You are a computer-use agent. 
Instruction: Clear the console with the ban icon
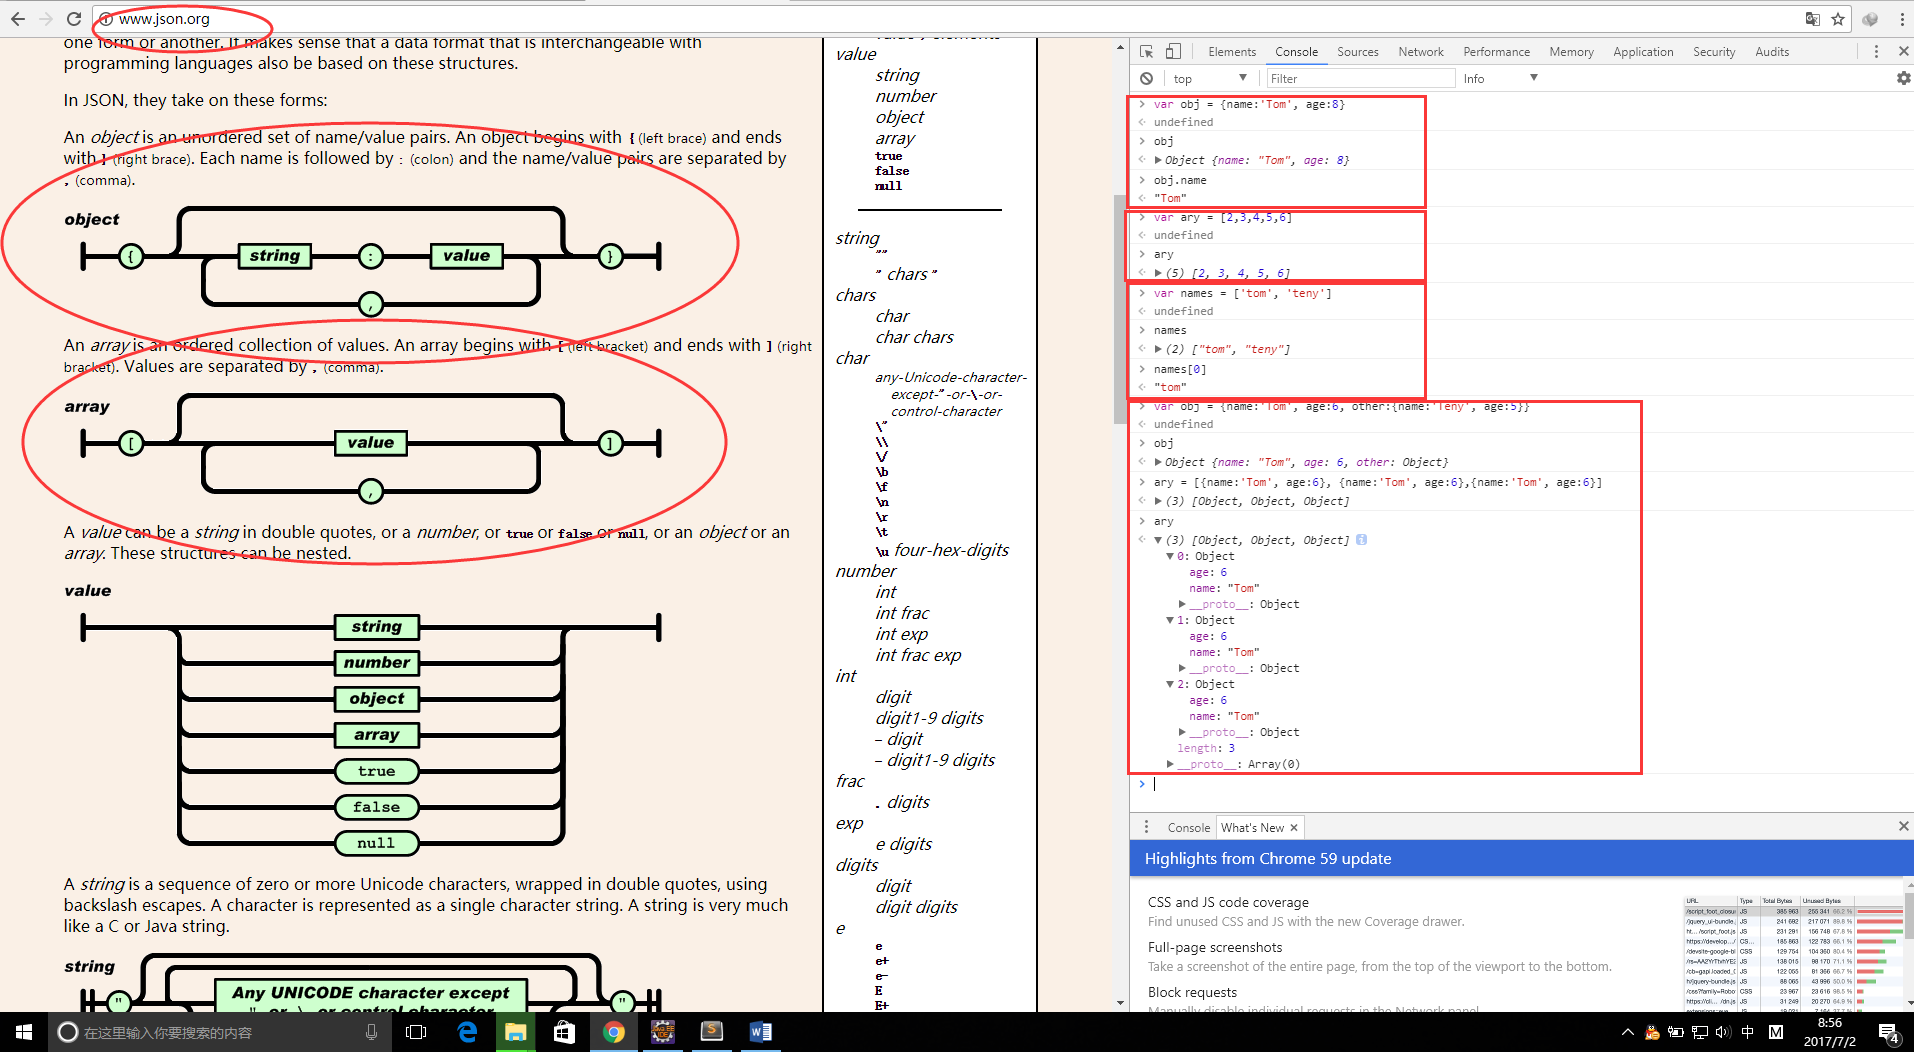click(x=1146, y=78)
